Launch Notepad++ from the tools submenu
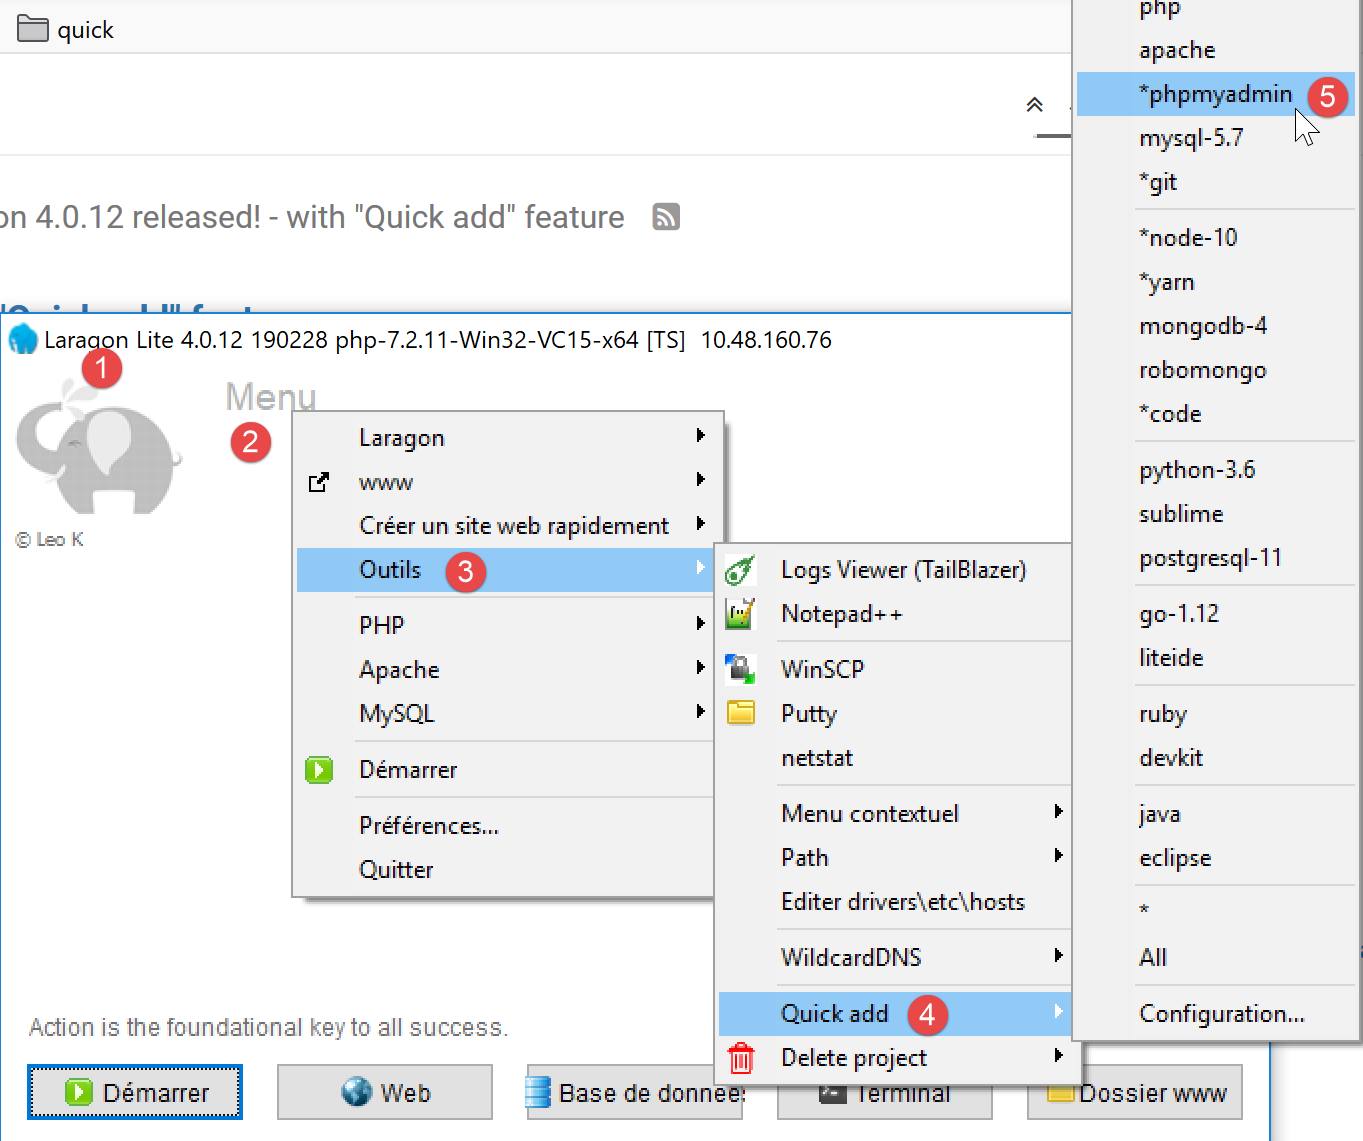The width and height of the screenshot is (1363, 1141). tap(841, 614)
